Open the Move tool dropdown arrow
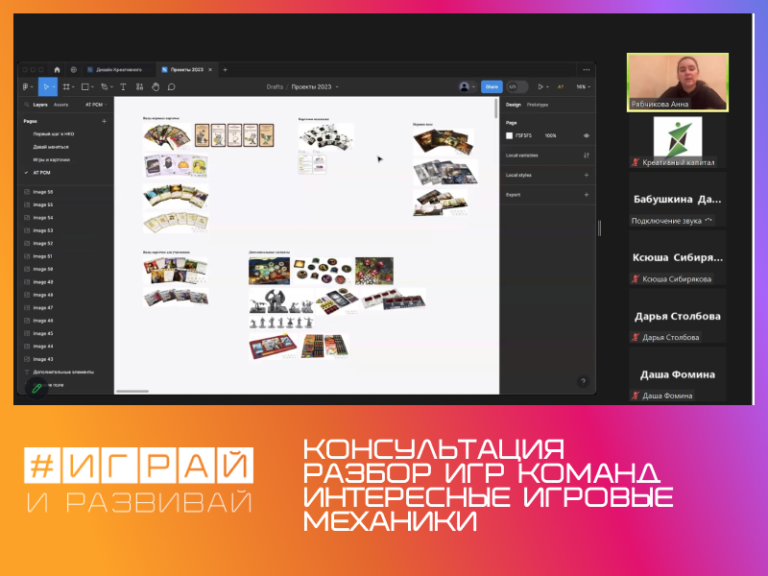 coord(53,87)
